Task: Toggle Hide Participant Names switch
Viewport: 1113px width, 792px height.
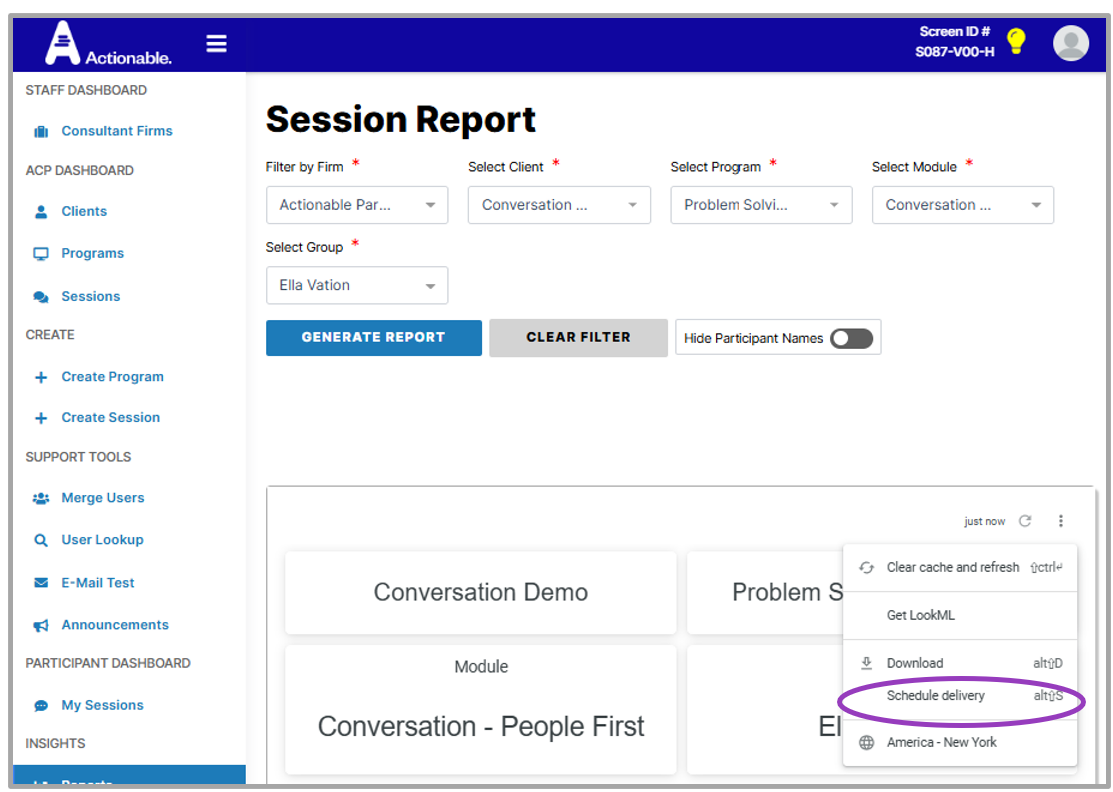Action: point(851,338)
